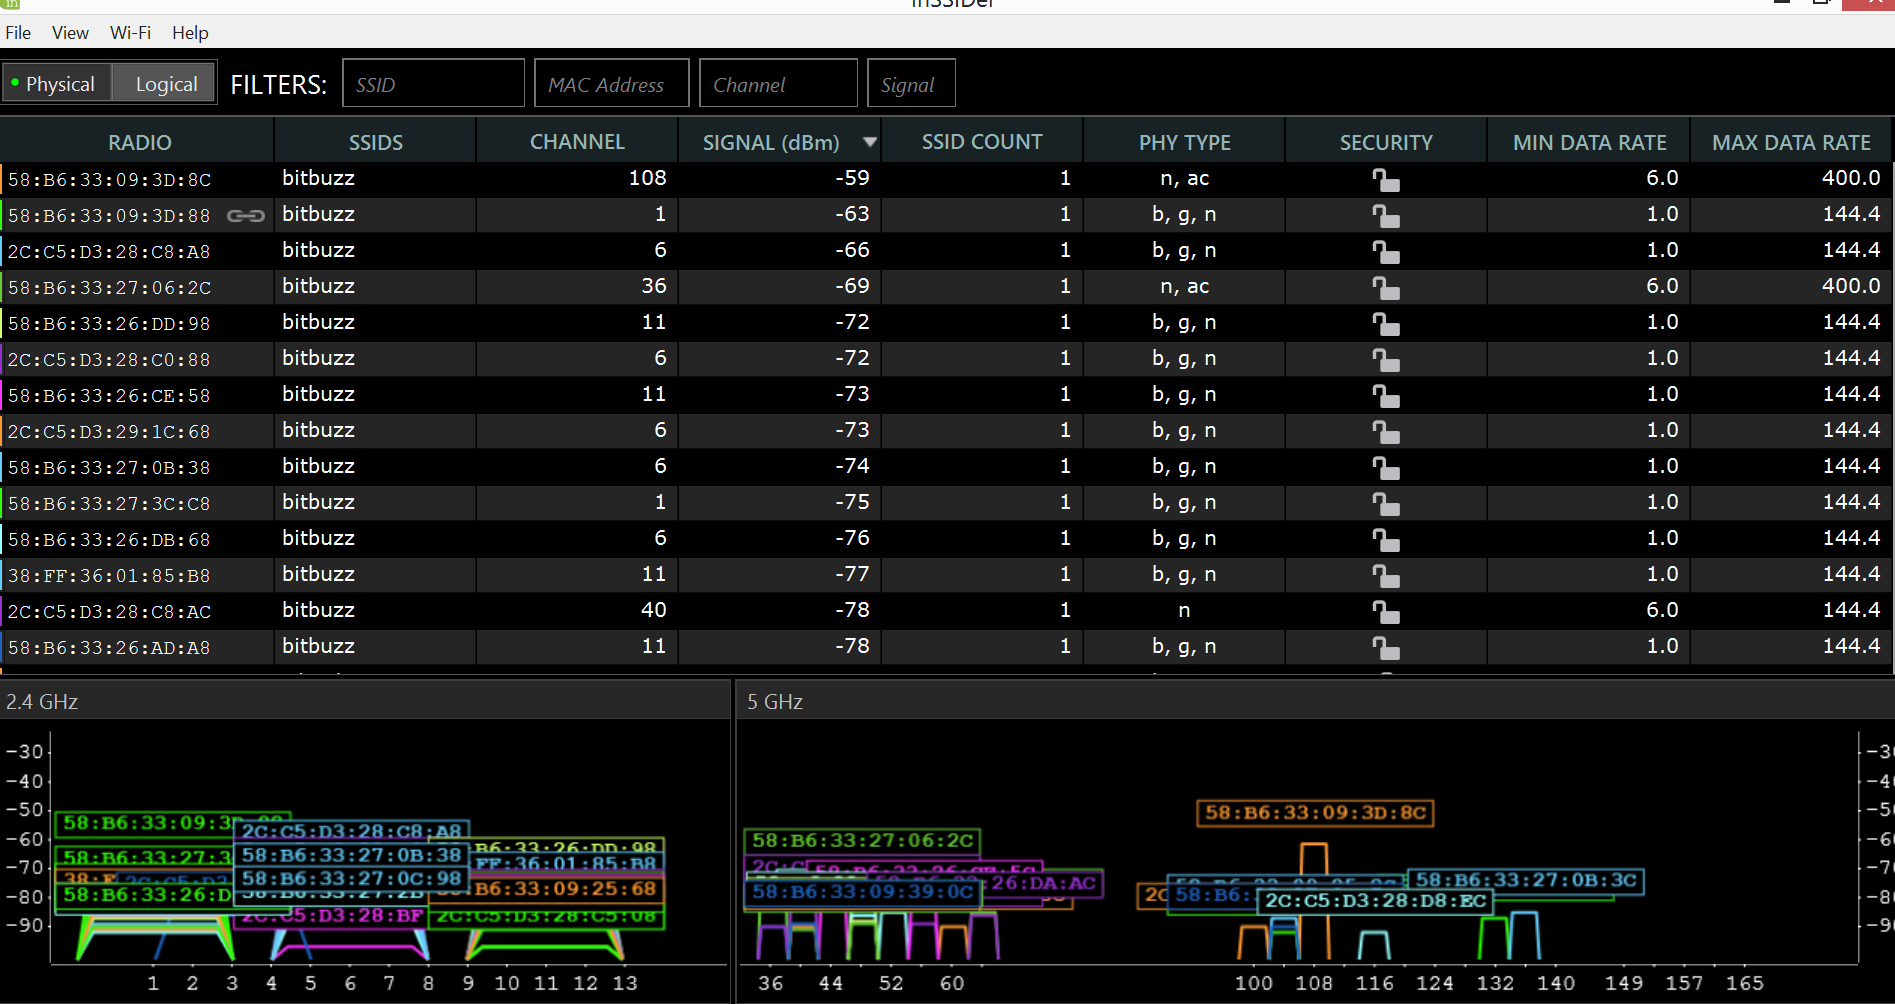Click open padlock icon in 2C:C5:D3:28:C8:AC row

coord(1385,612)
